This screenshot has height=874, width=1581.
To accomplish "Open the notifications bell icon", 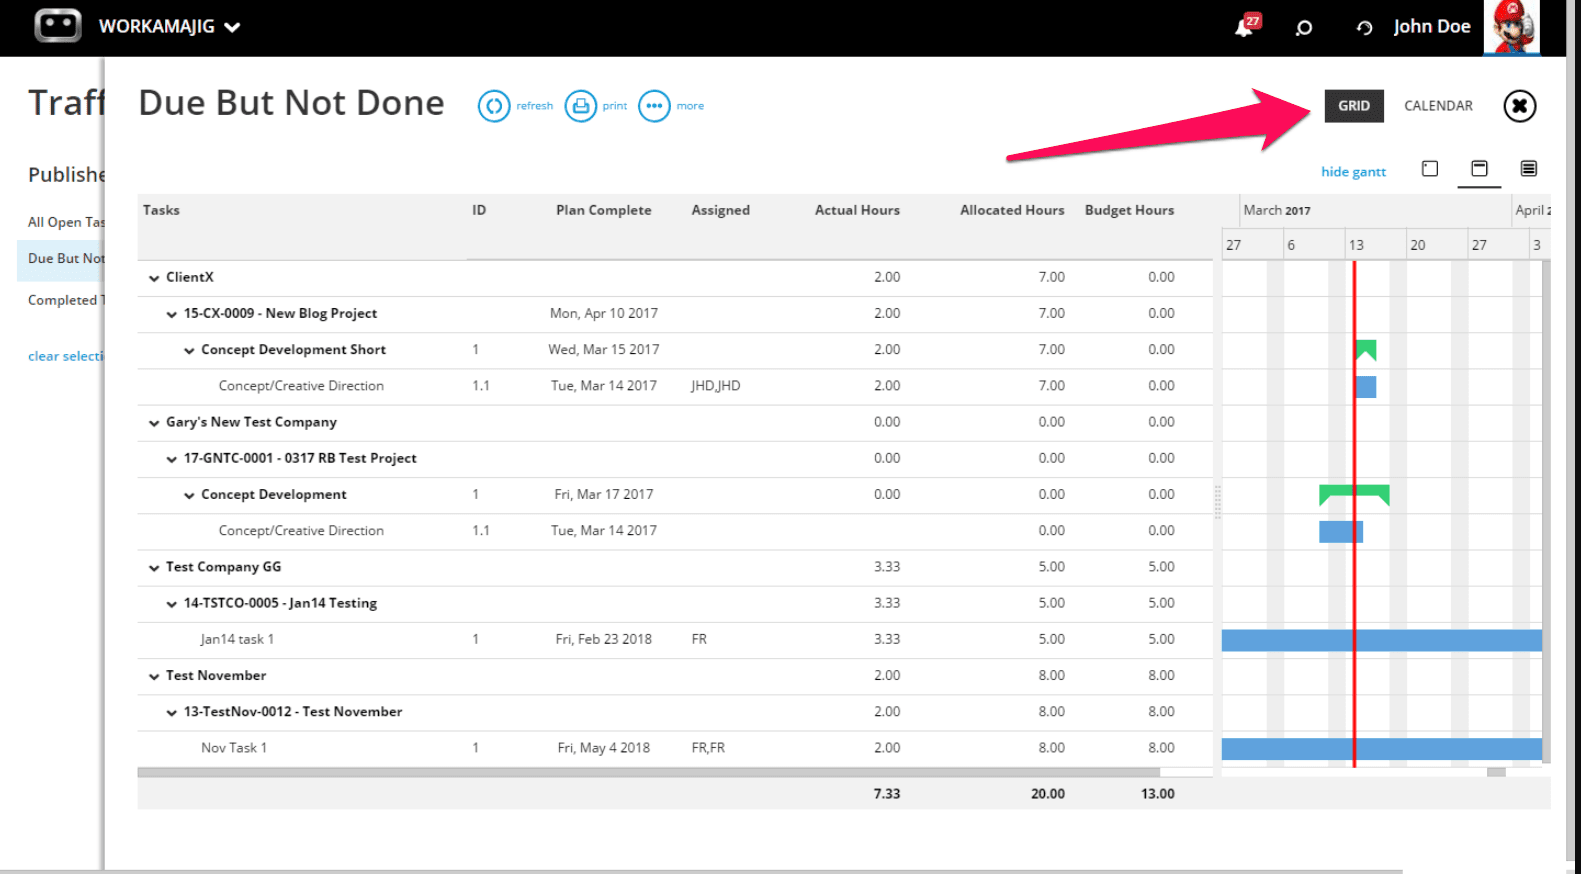I will [1245, 27].
